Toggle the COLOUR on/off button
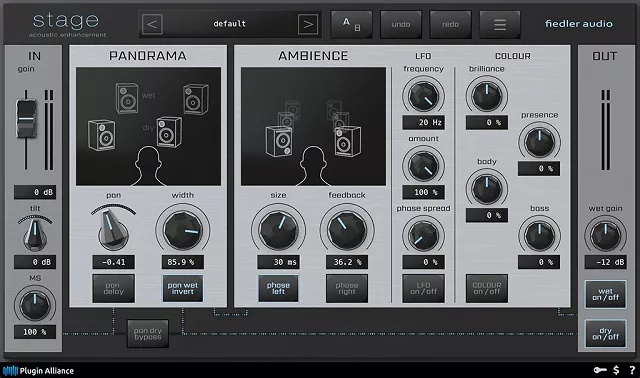This screenshot has width=640, height=378. point(487,288)
